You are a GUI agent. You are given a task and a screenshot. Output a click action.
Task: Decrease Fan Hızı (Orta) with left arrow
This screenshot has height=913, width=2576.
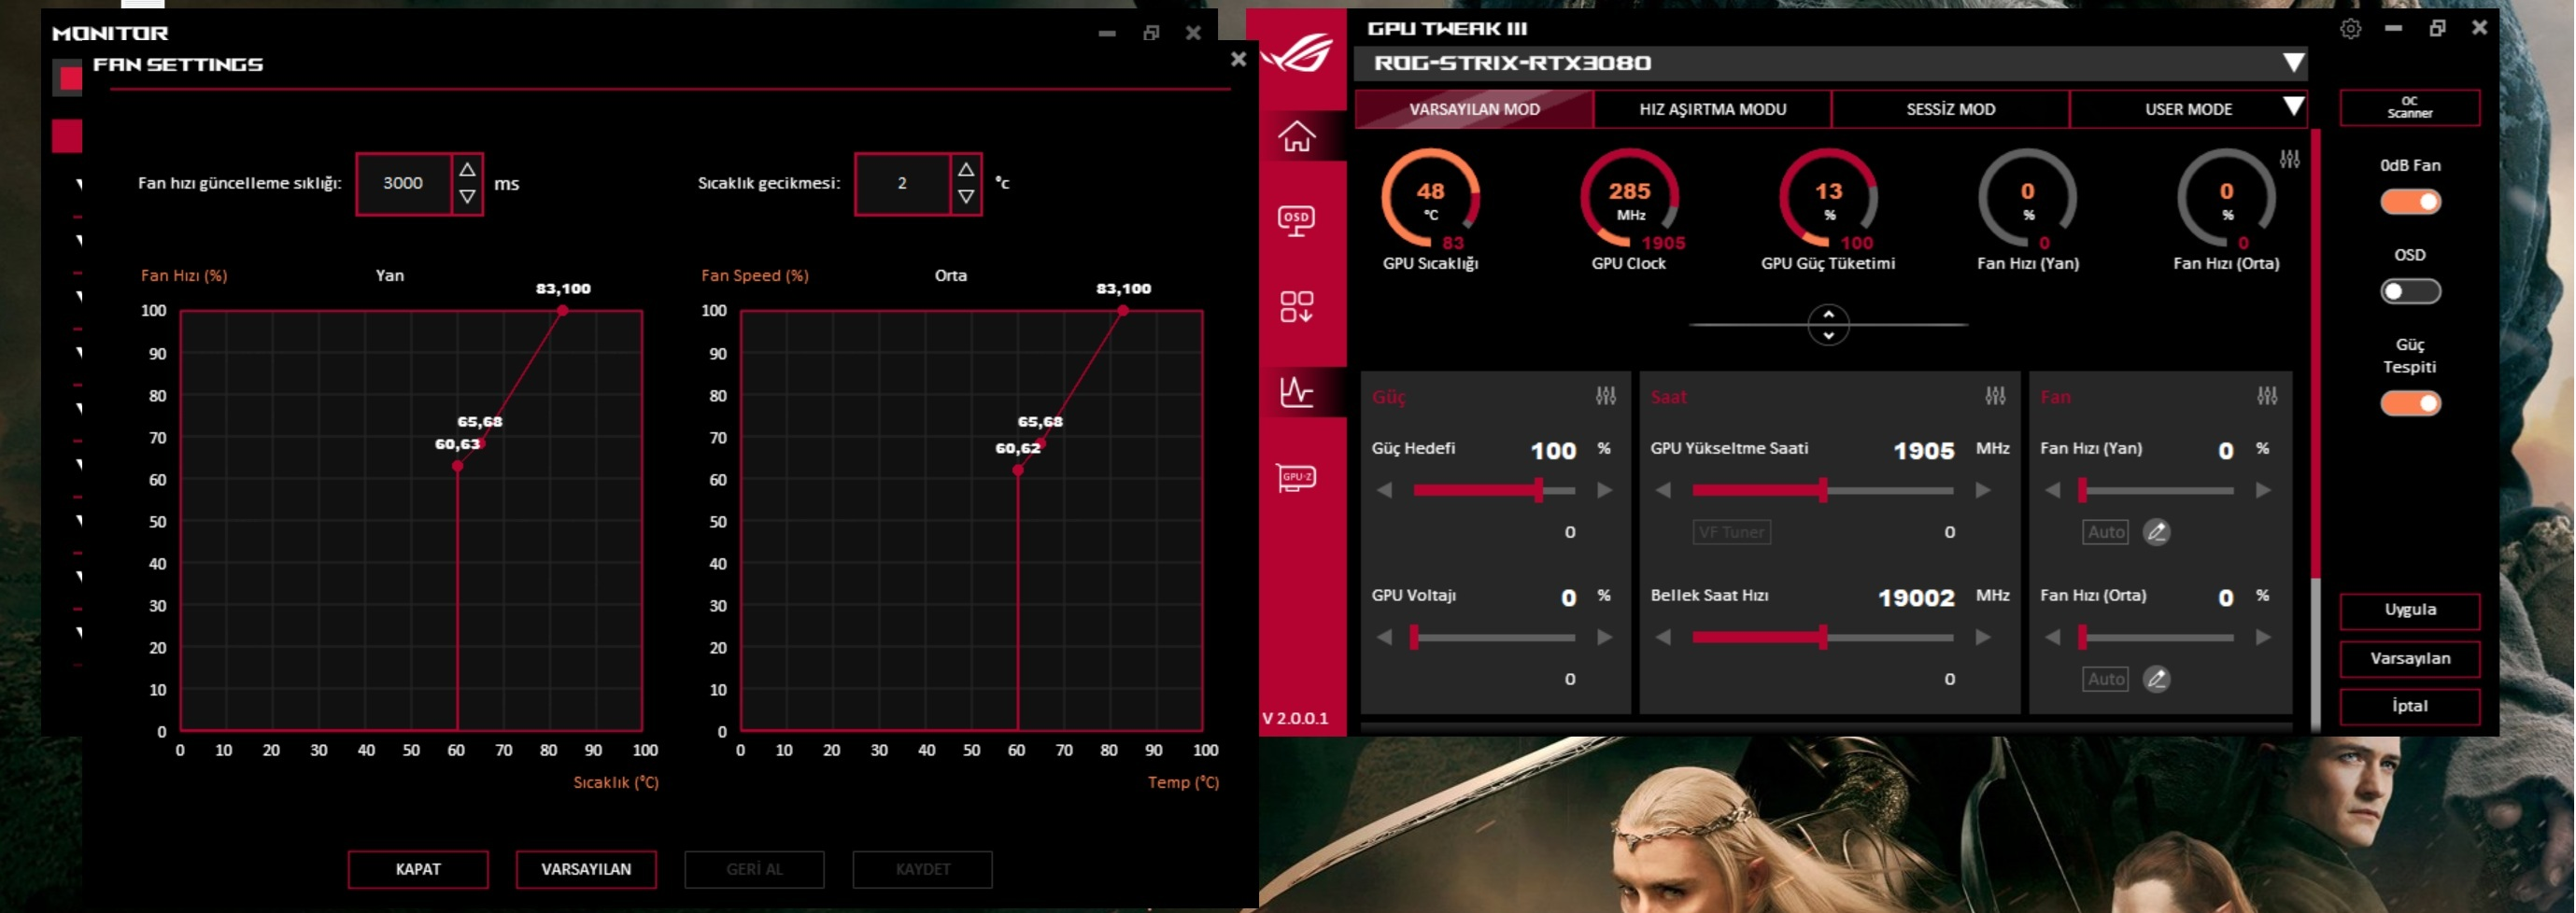pos(2053,637)
